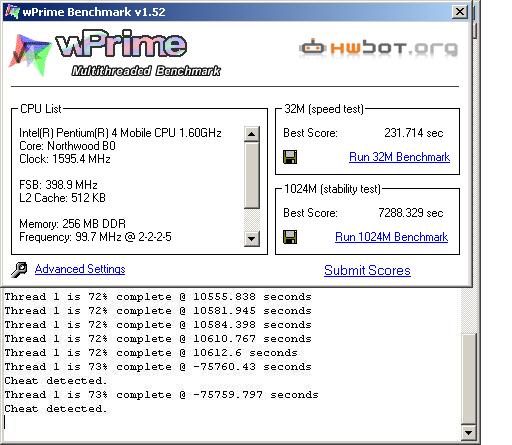The height and width of the screenshot is (445, 512).
Task: Click the log output scroll down arrow
Action: [x=468, y=433]
